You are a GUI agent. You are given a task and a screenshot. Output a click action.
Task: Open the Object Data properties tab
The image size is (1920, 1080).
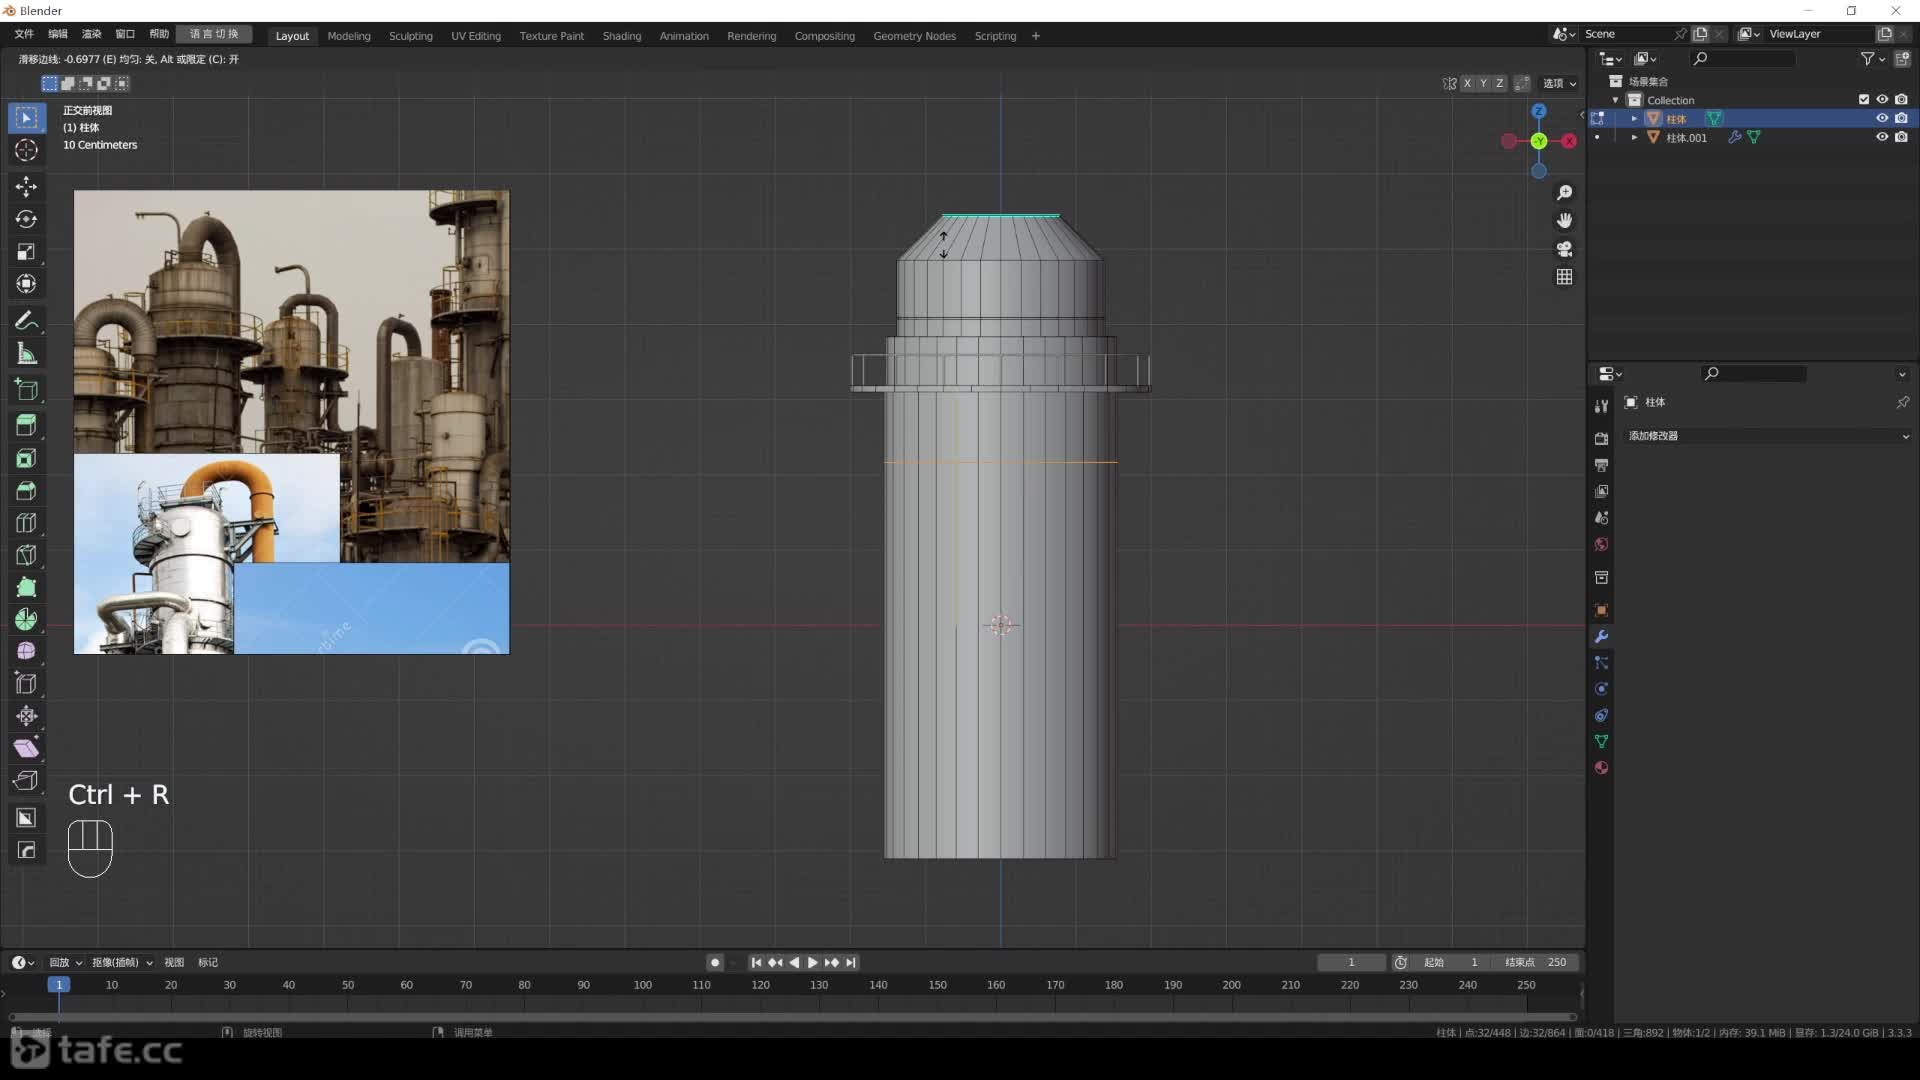point(1601,742)
